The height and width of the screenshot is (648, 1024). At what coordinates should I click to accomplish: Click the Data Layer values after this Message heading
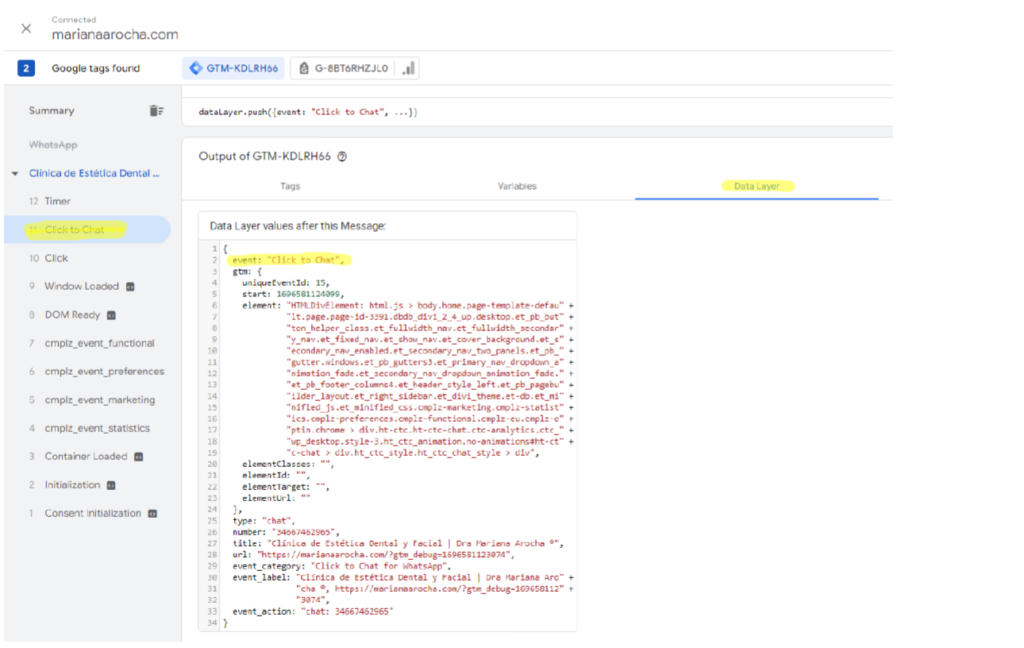298,226
